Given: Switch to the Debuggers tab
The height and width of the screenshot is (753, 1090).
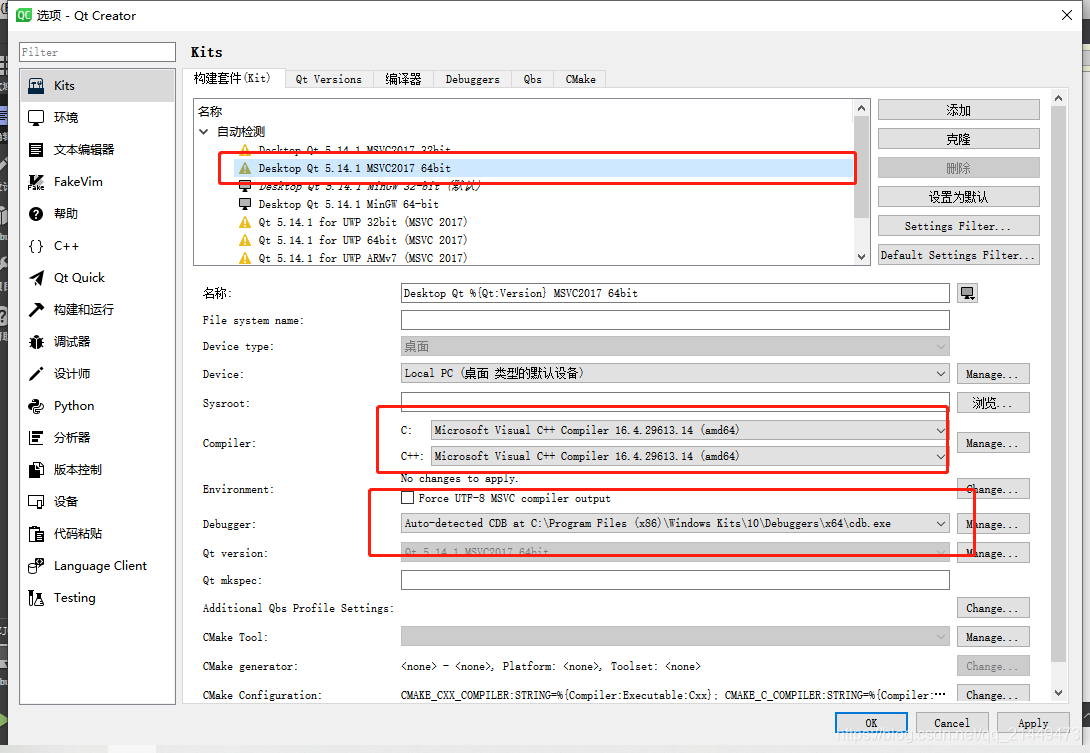Looking at the screenshot, I should coord(473,79).
